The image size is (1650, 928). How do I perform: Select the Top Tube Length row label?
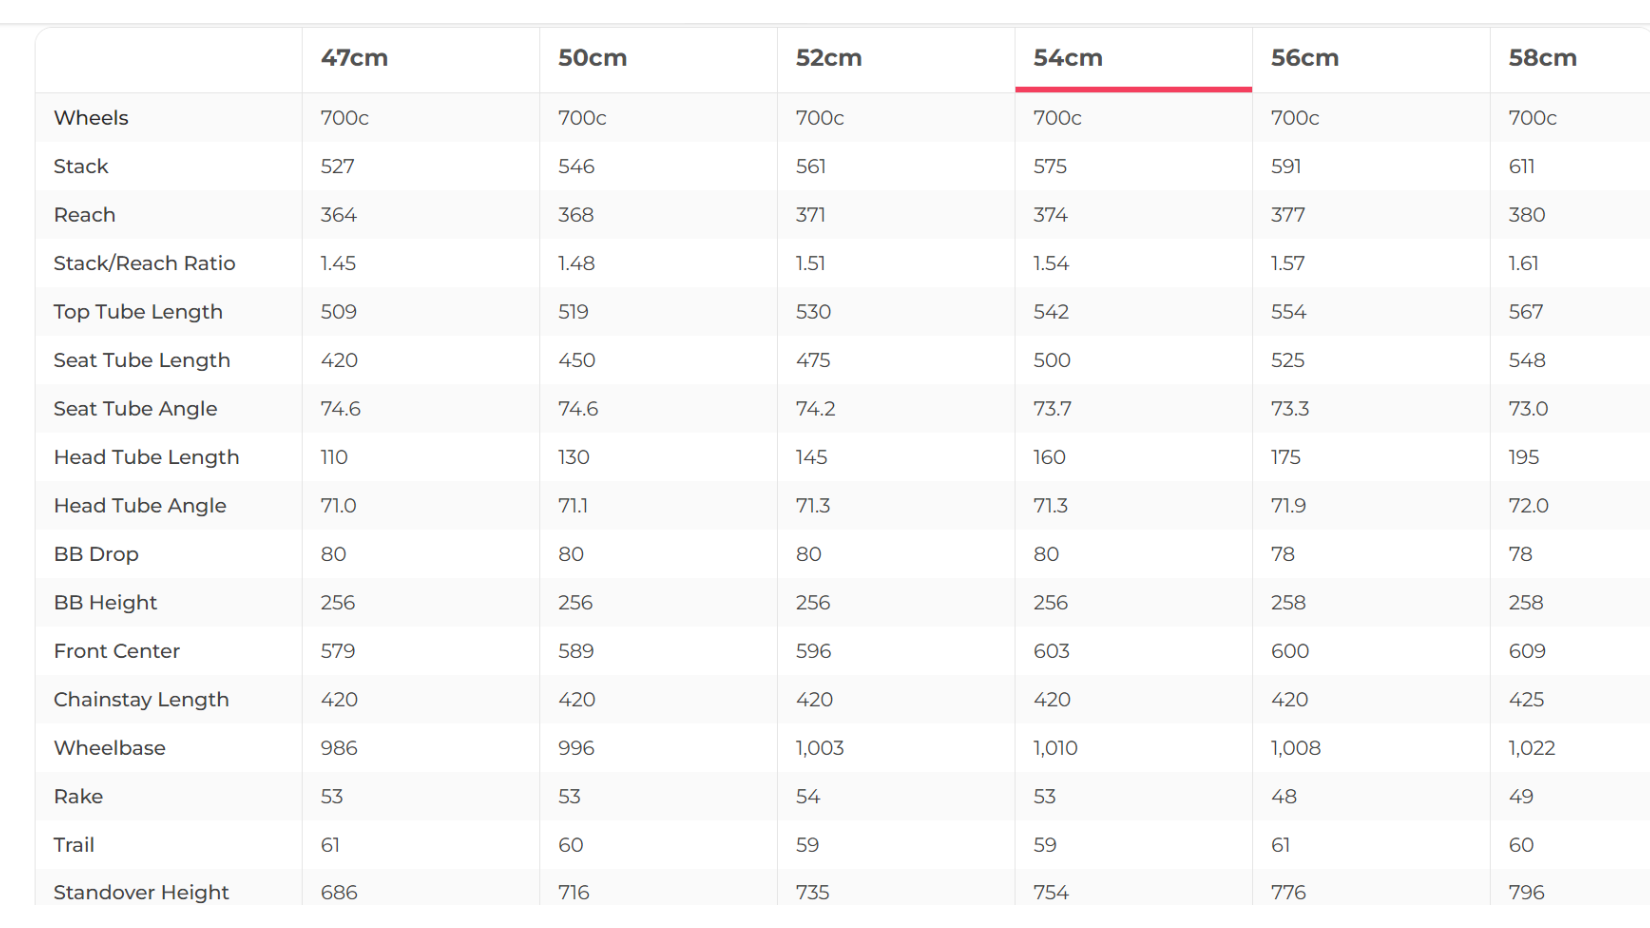tap(138, 312)
